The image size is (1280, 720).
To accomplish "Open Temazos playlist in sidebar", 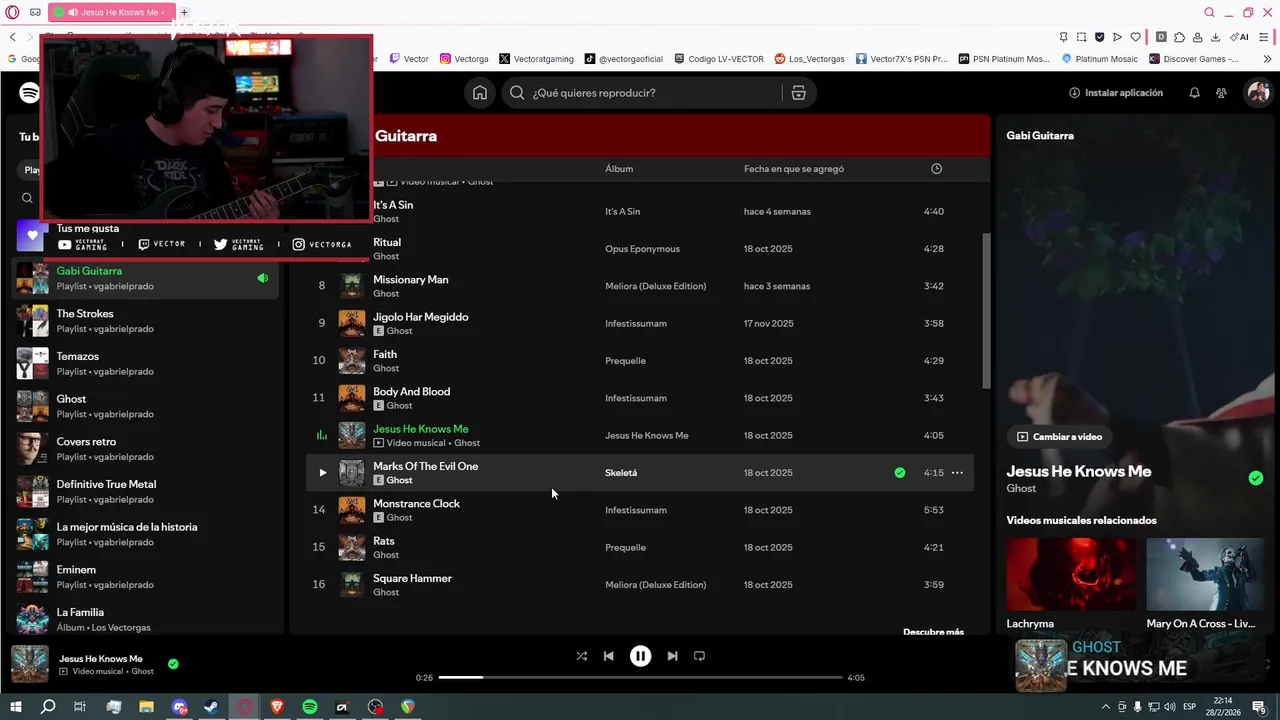I will [145, 364].
